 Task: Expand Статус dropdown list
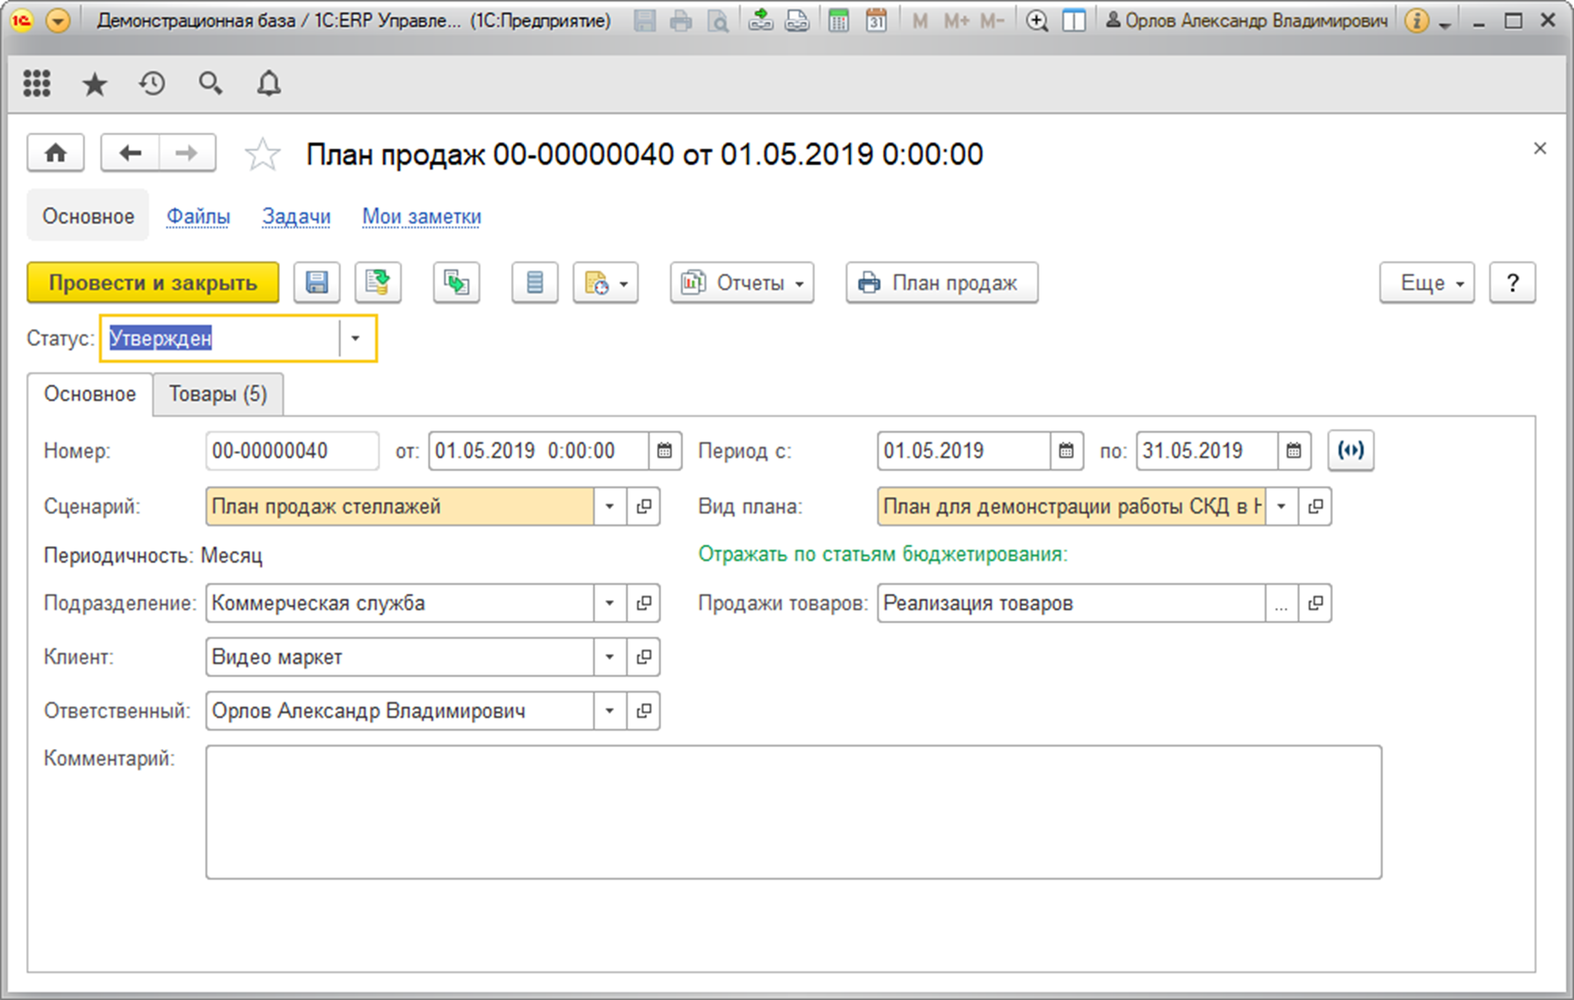355,338
